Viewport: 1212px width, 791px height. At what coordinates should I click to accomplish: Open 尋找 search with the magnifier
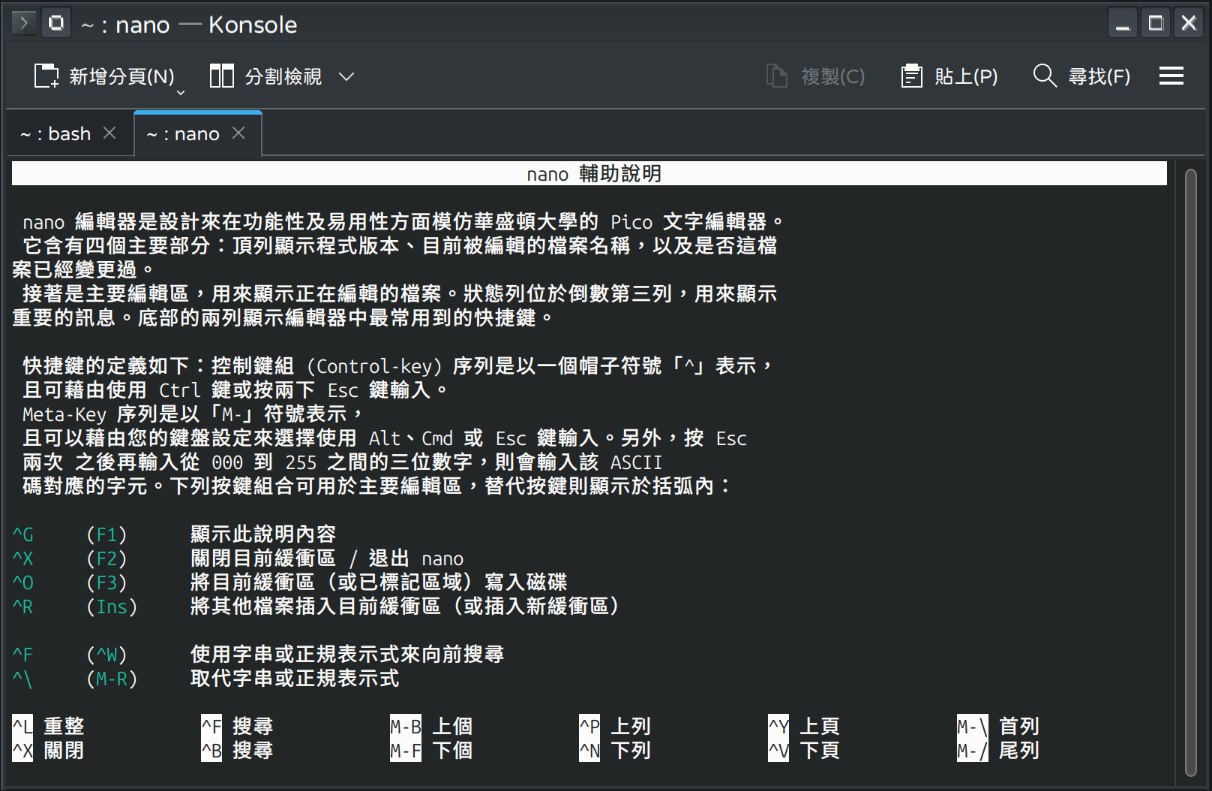(1081, 77)
